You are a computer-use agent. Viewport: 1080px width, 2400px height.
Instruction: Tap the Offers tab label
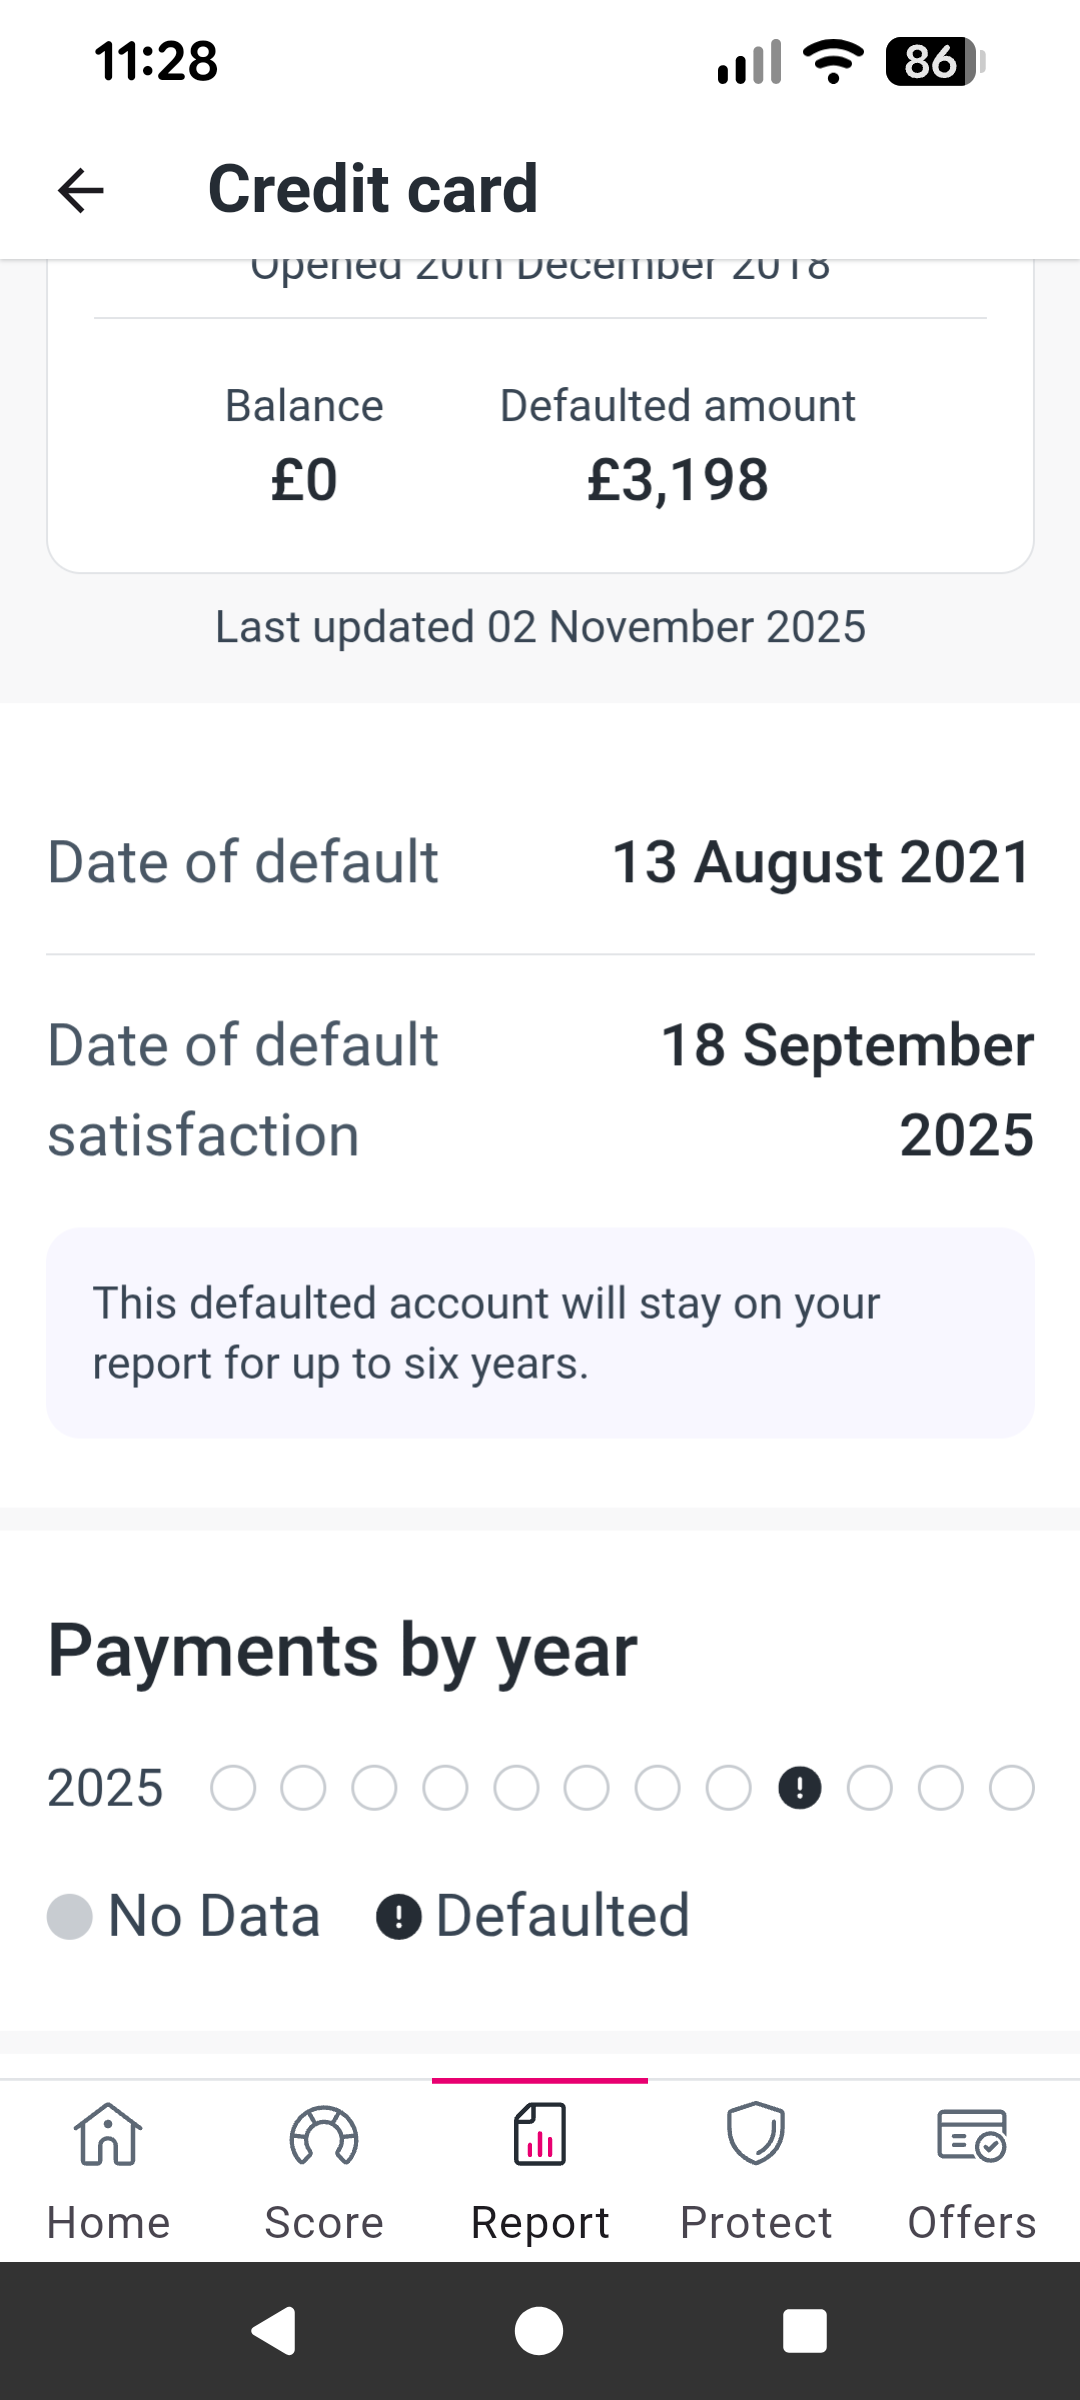[971, 2223]
